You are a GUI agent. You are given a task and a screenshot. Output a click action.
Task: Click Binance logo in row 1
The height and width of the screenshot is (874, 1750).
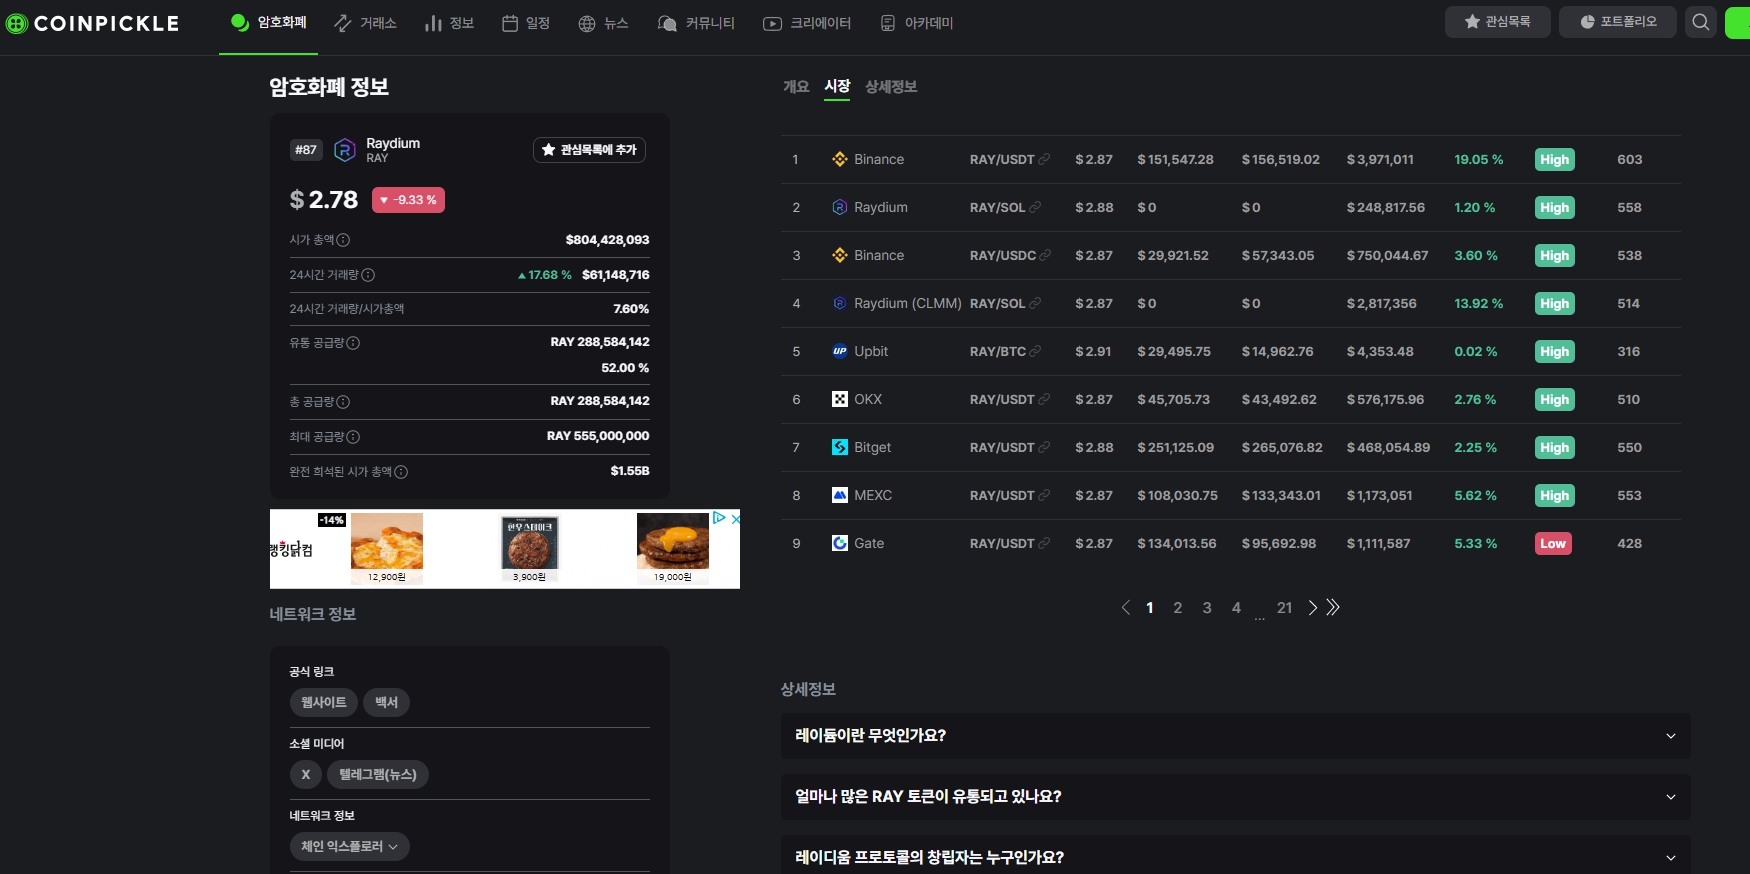click(x=840, y=159)
